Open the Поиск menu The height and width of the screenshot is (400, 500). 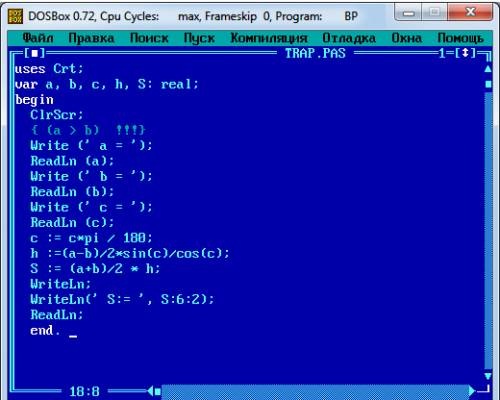pos(149,38)
